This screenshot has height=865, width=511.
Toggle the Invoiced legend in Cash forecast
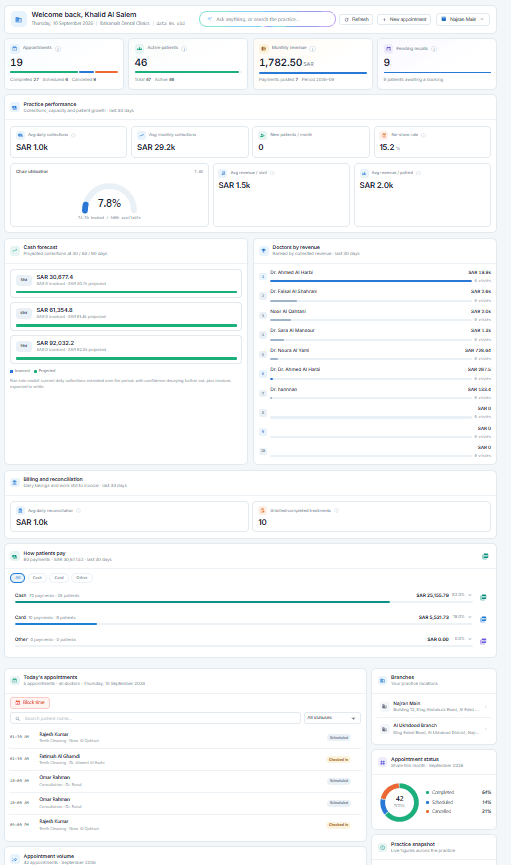[20, 371]
